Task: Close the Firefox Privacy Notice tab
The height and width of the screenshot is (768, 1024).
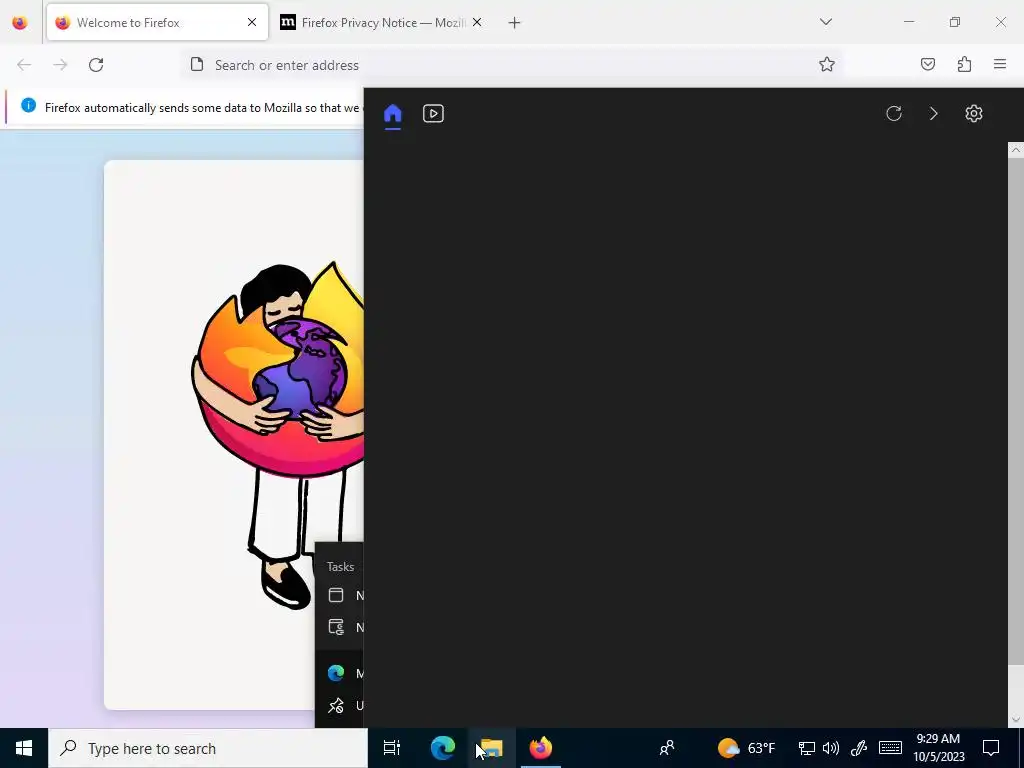Action: 477,22
